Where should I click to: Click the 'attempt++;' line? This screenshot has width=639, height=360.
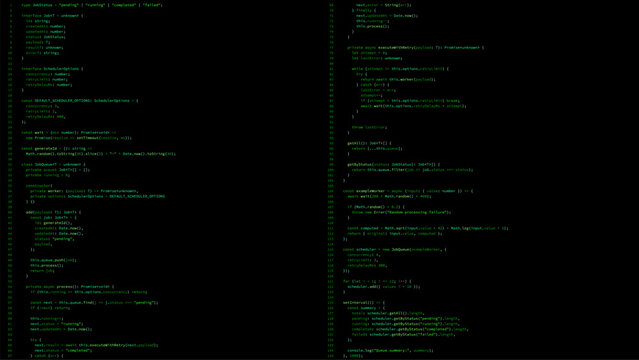point(372,95)
